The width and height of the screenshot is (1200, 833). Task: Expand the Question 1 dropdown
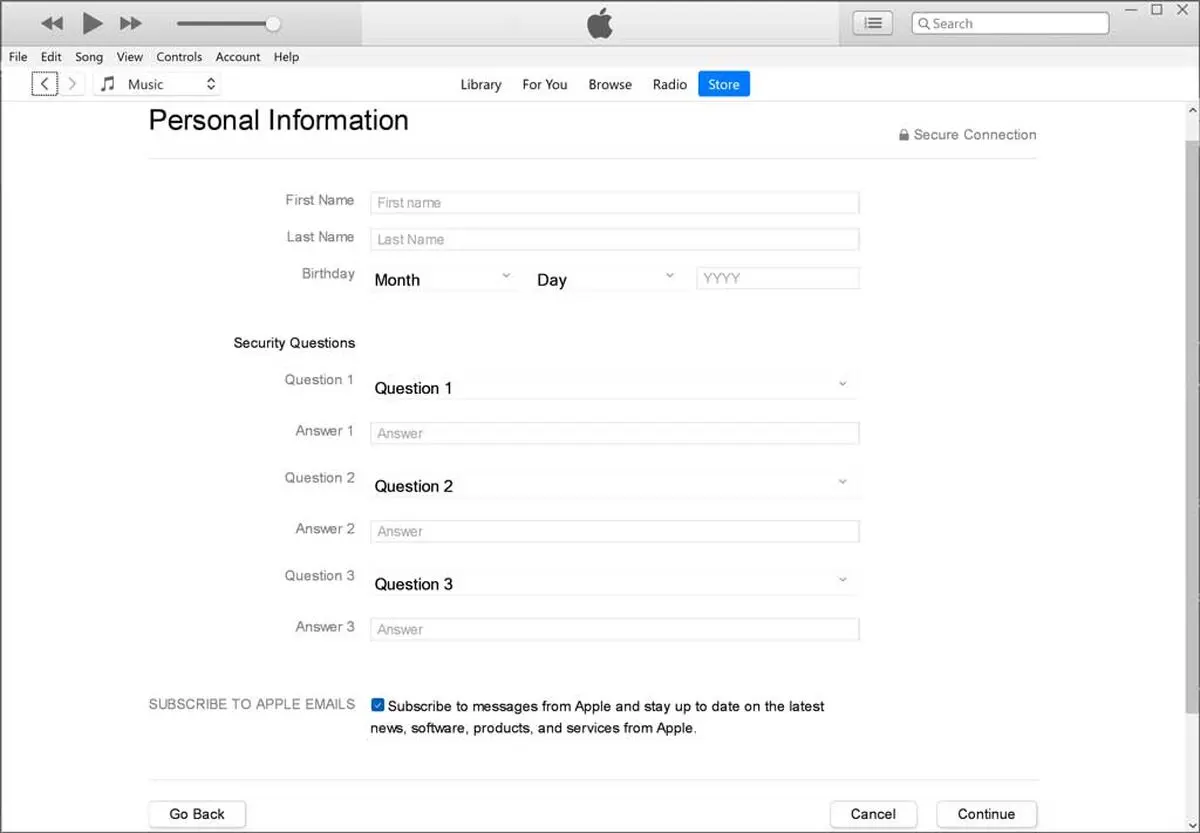coord(614,387)
